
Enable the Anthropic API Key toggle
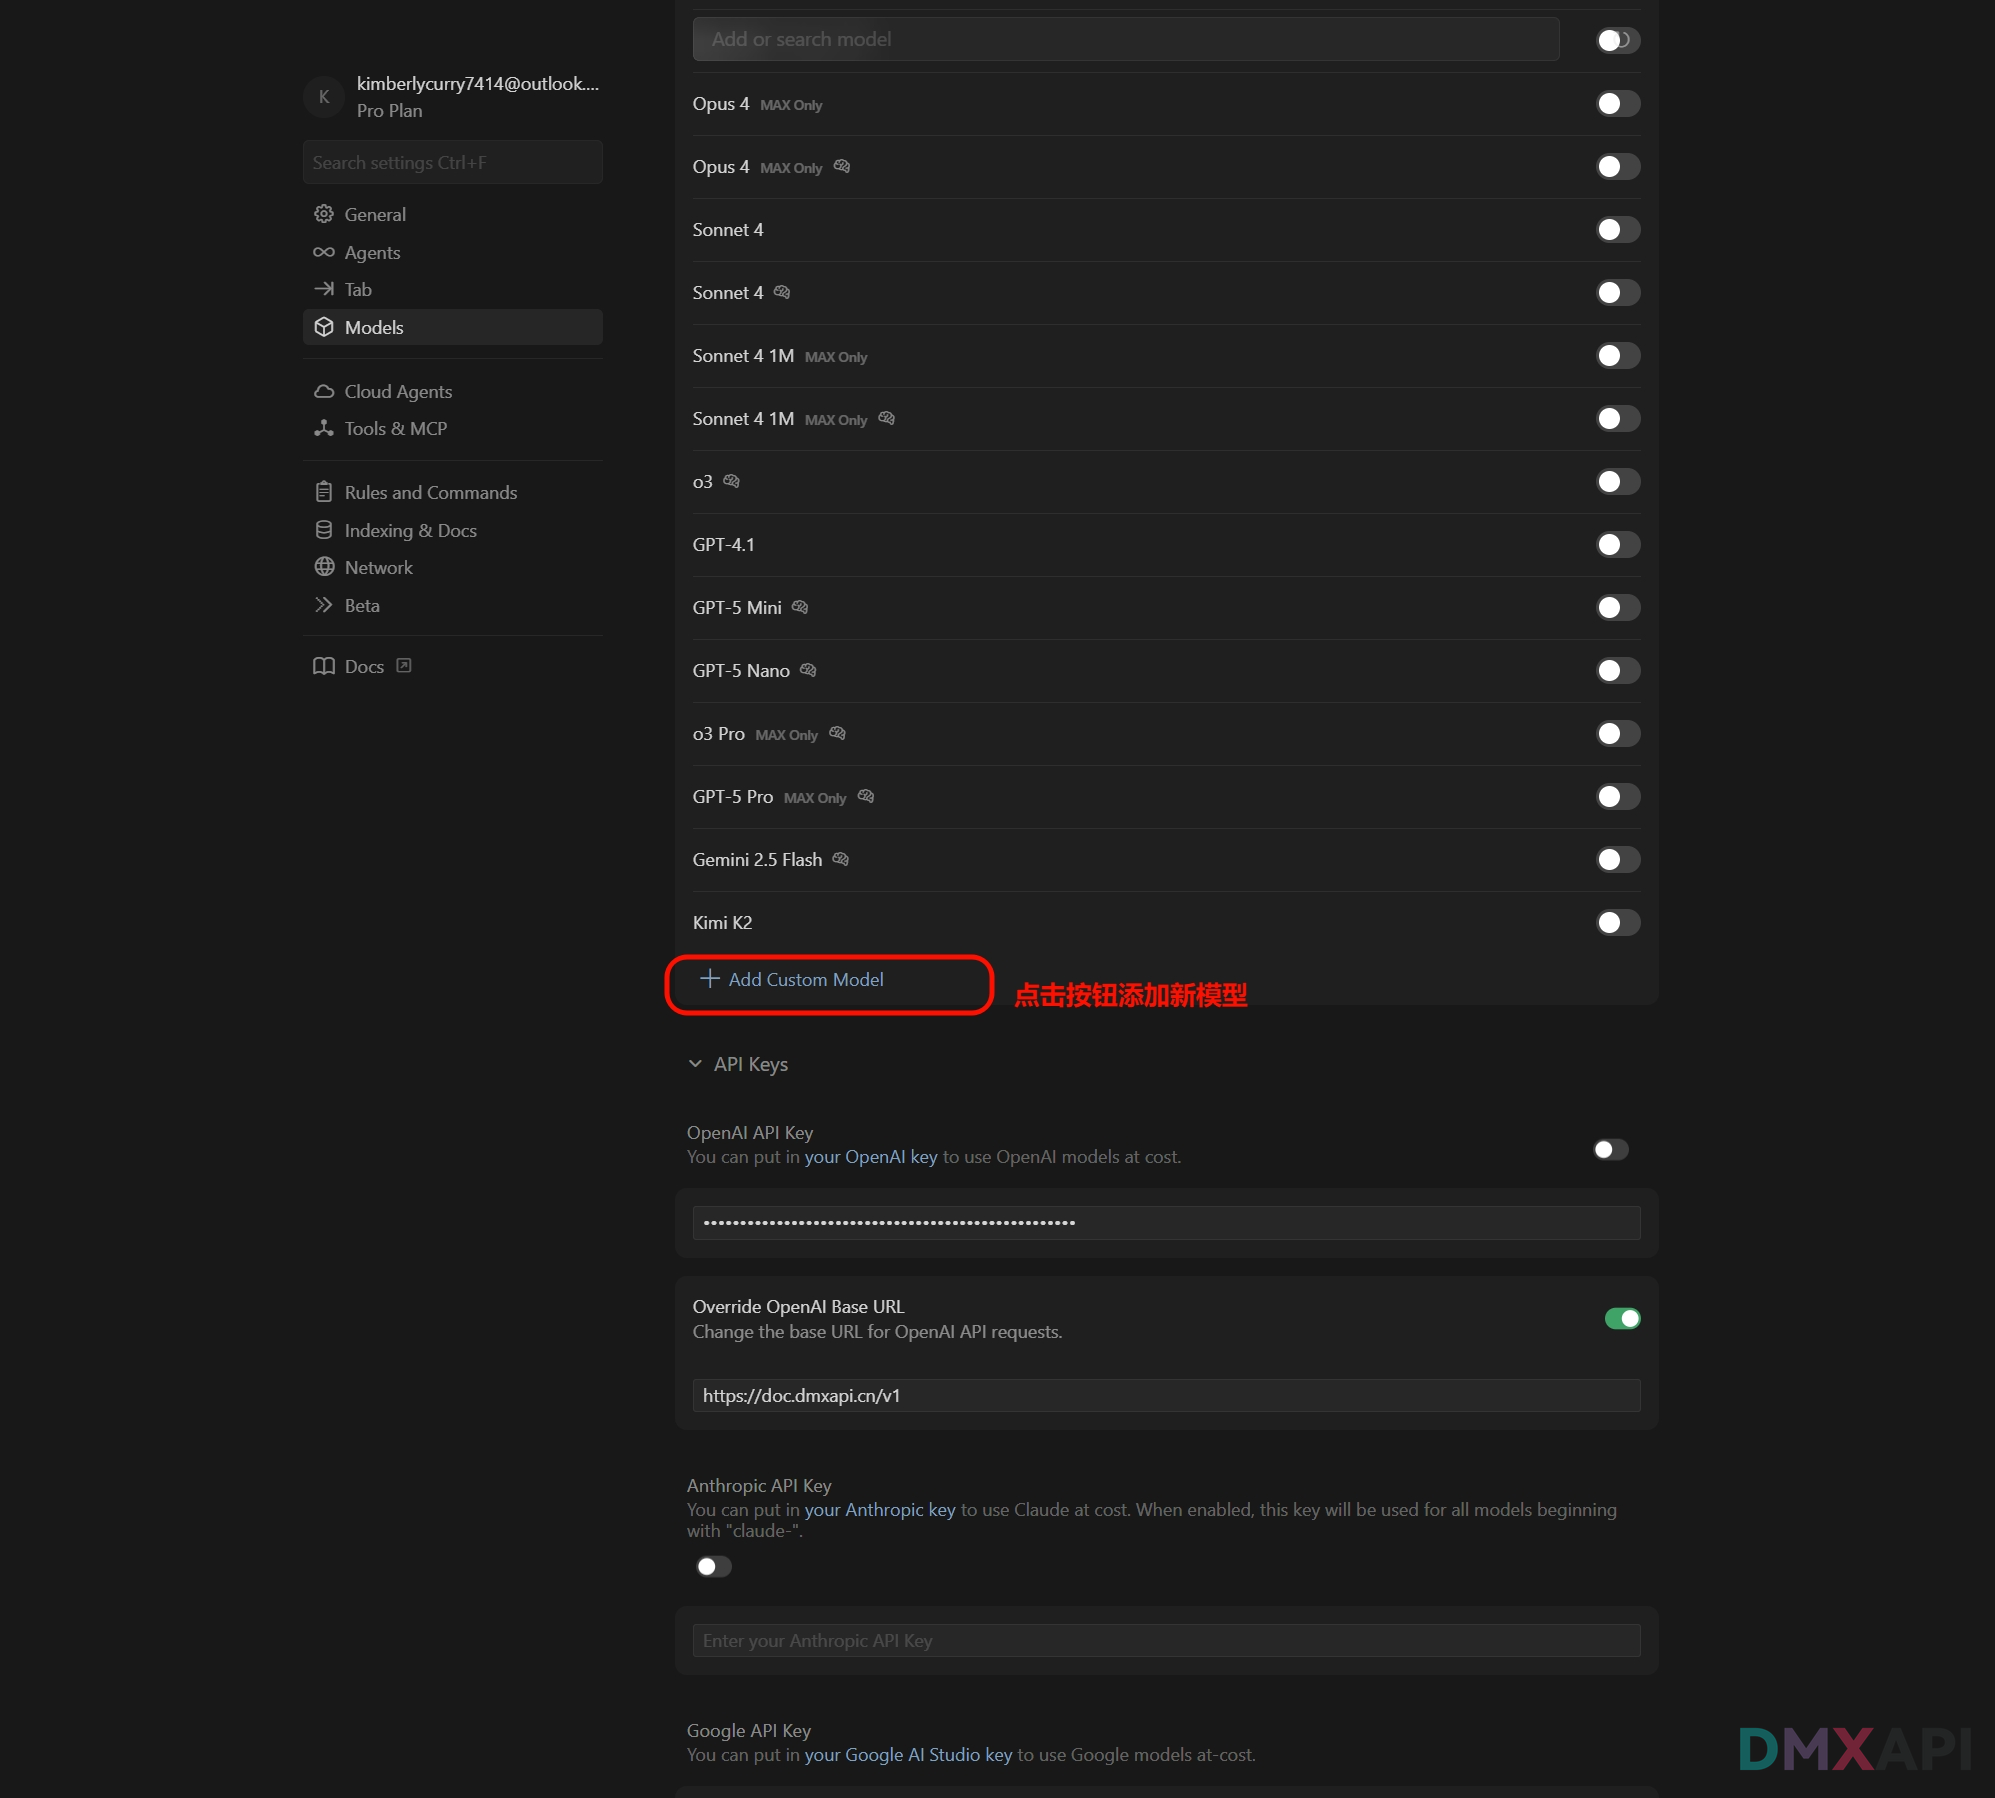coord(714,1567)
